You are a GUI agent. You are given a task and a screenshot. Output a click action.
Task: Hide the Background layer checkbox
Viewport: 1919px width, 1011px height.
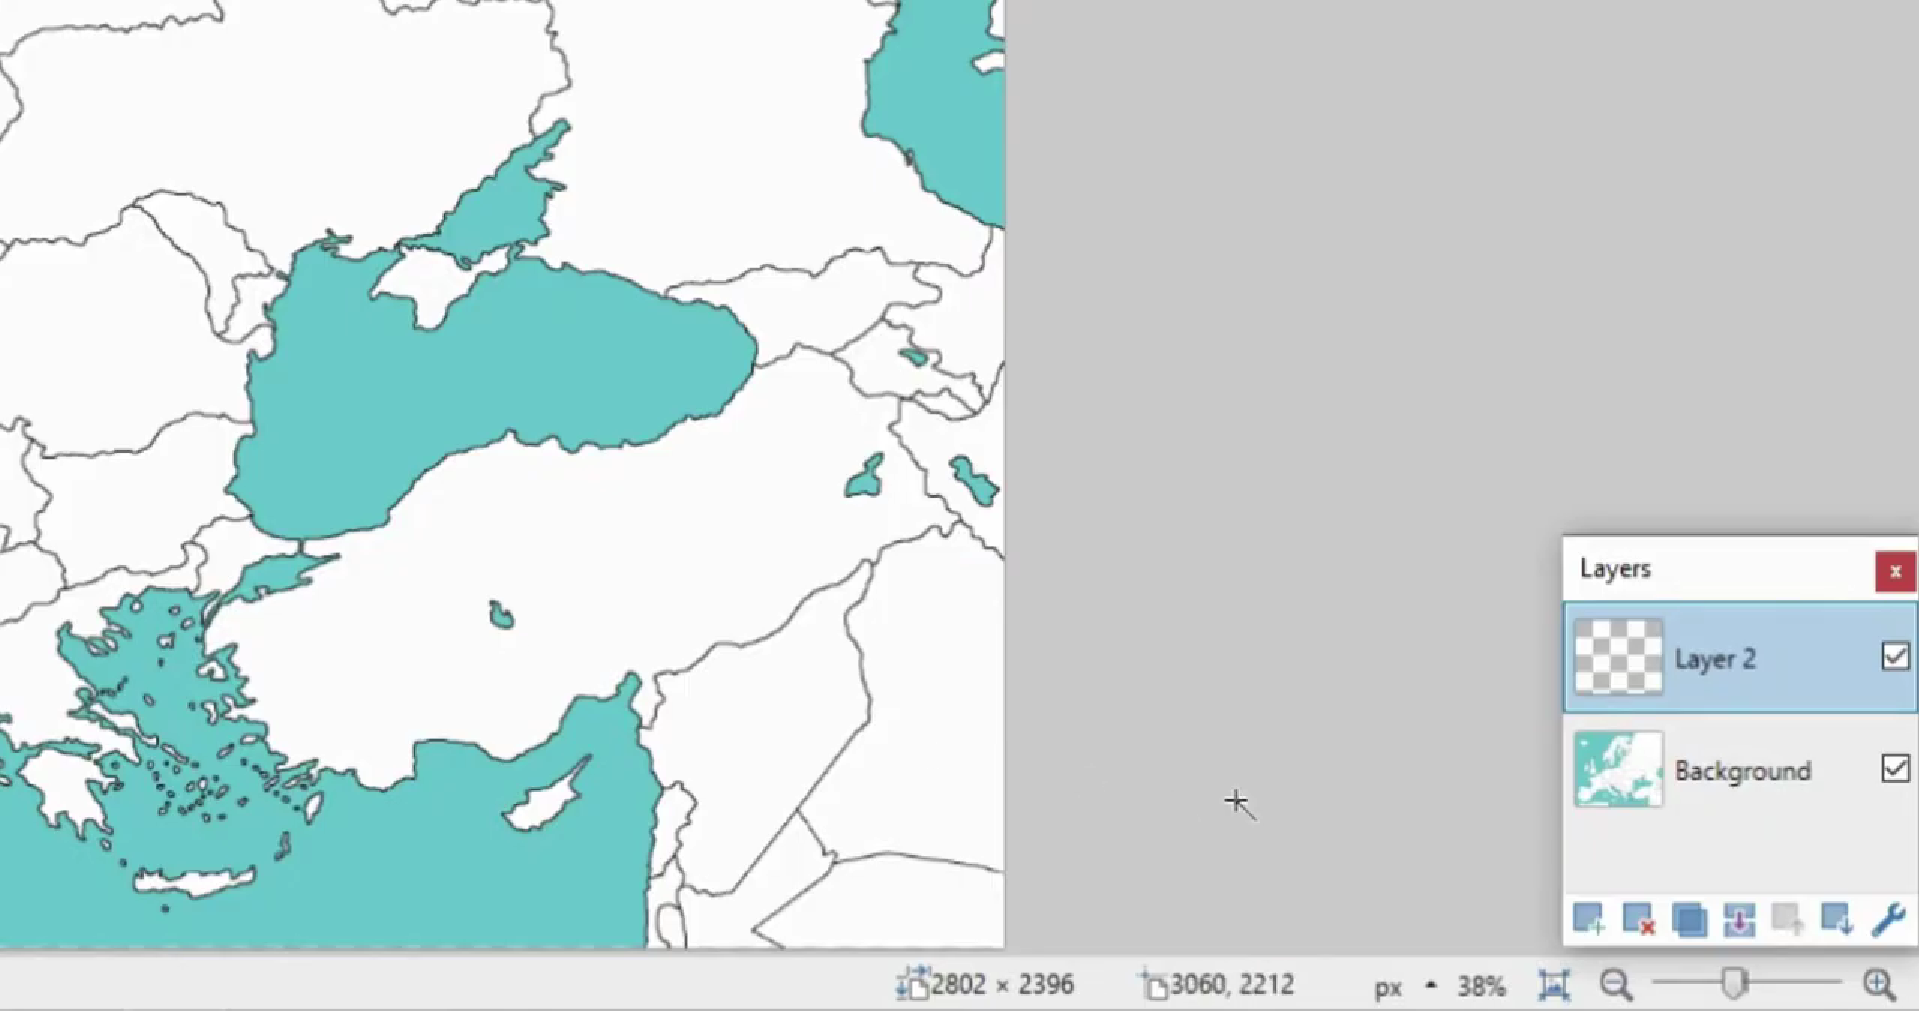coord(1895,769)
